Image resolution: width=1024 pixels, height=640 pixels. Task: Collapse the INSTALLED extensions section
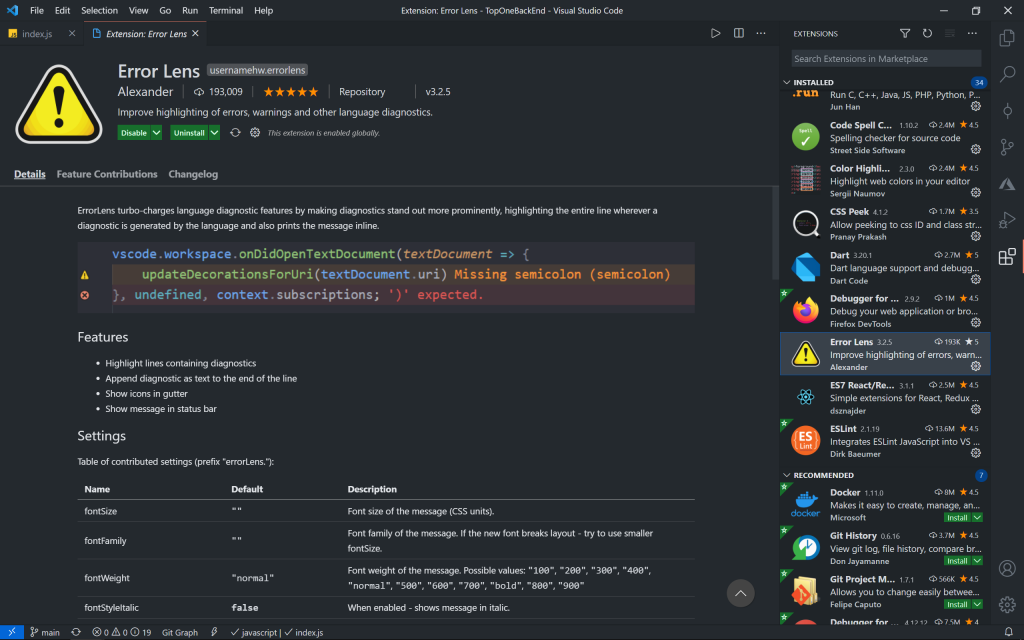coord(813,82)
